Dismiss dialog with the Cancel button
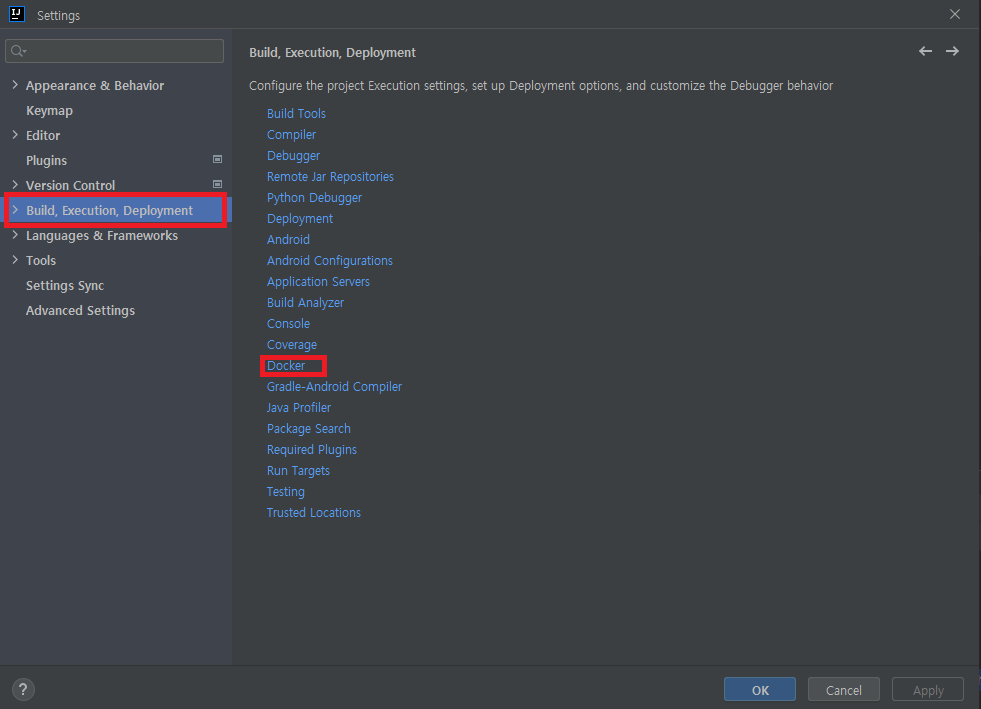 [x=844, y=690]
